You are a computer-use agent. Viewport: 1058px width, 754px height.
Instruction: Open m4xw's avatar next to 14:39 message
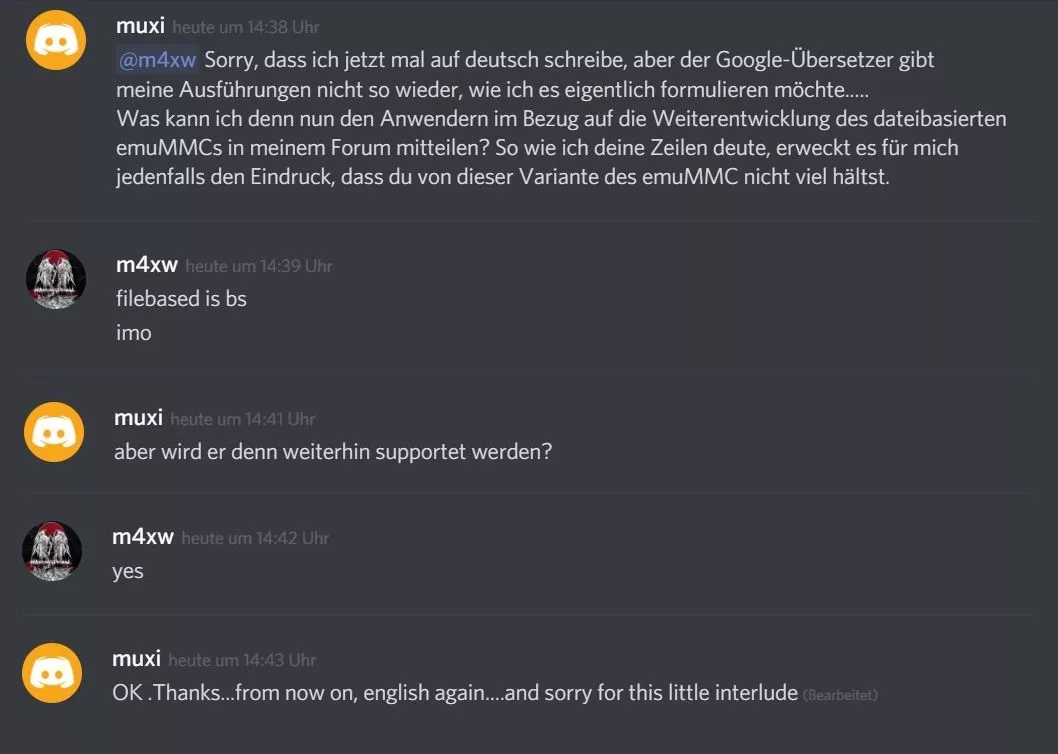pyautogui.click(x=55, y=279)
